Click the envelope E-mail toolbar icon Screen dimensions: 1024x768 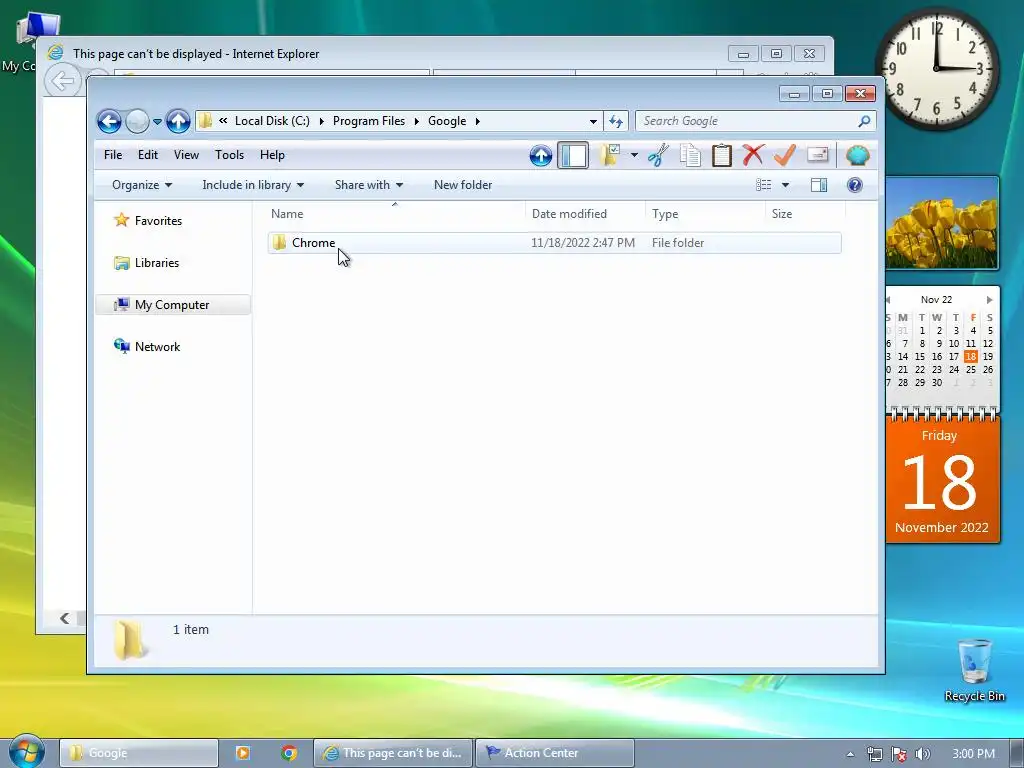(x=818, y=155)
